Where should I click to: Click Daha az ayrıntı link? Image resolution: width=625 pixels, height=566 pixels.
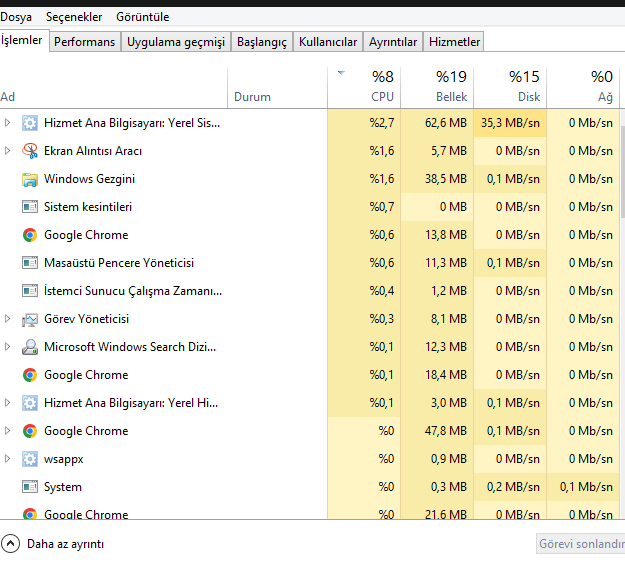65,544
